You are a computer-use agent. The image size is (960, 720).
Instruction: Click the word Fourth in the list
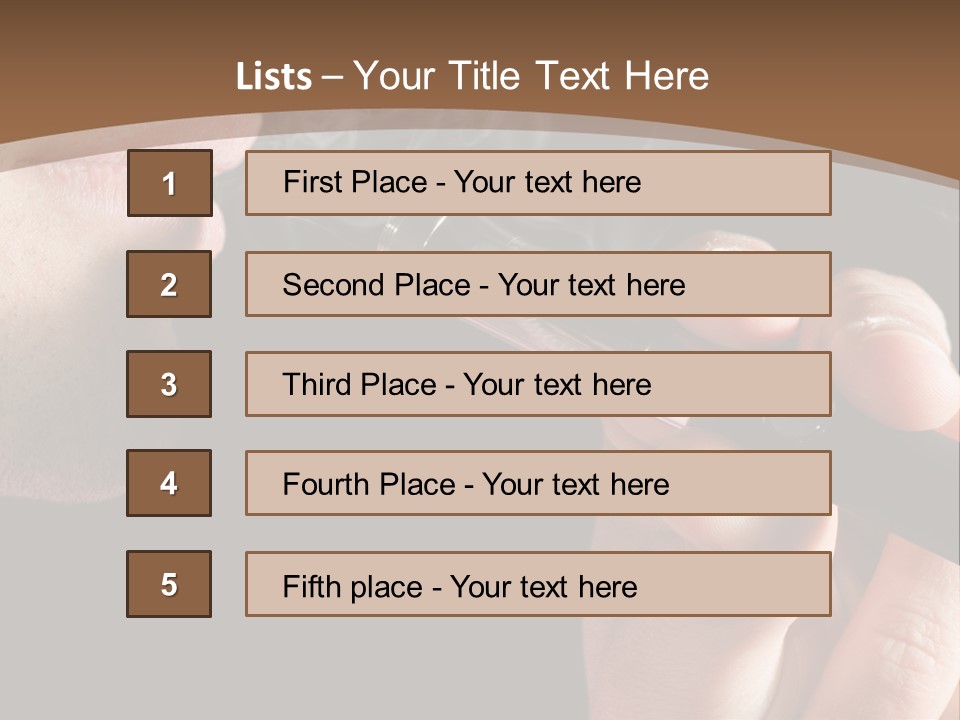[x=325, y=484]
